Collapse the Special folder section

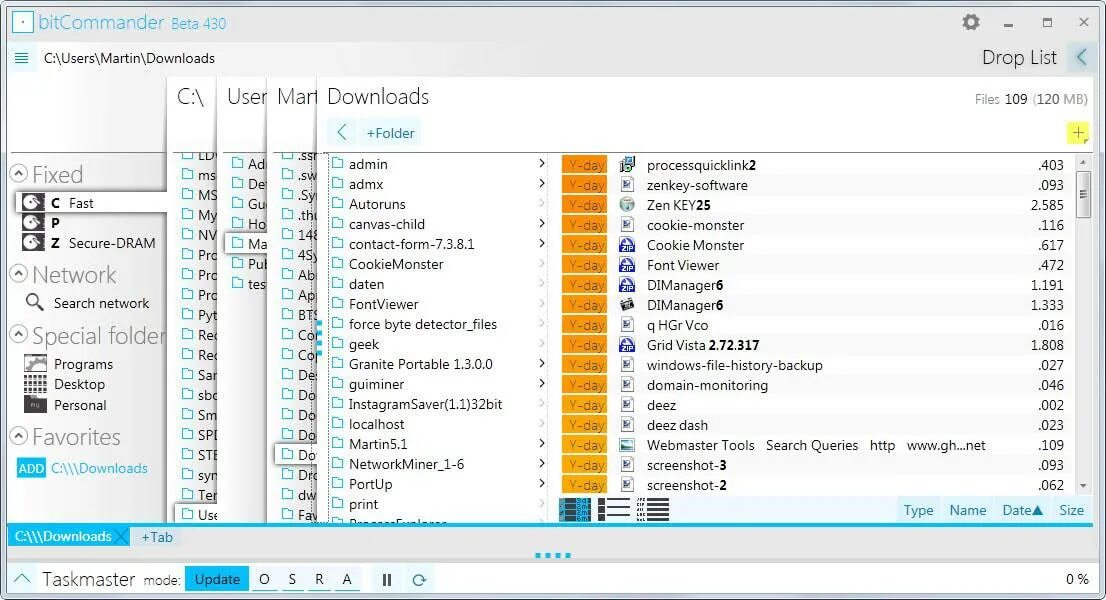coord(19,334)
